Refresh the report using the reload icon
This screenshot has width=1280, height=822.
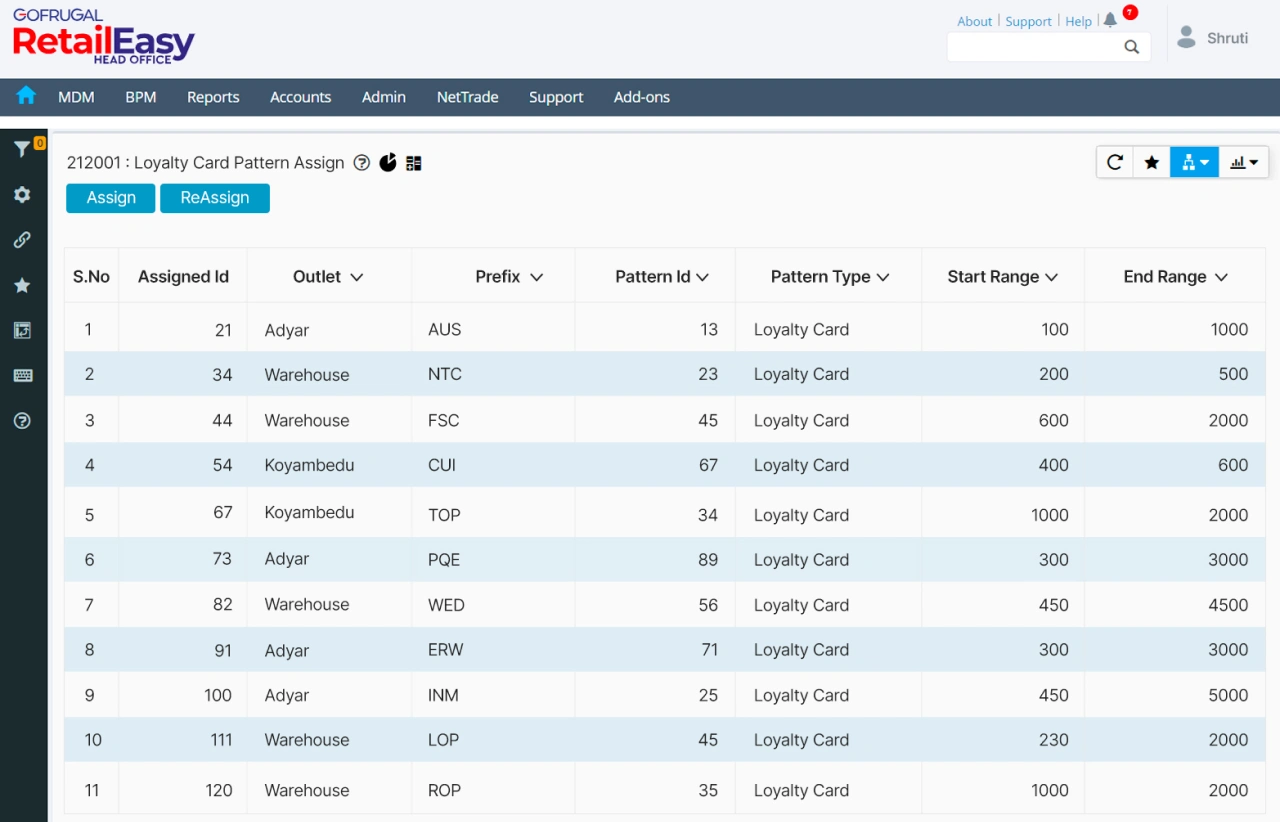tap(1114, 161)
